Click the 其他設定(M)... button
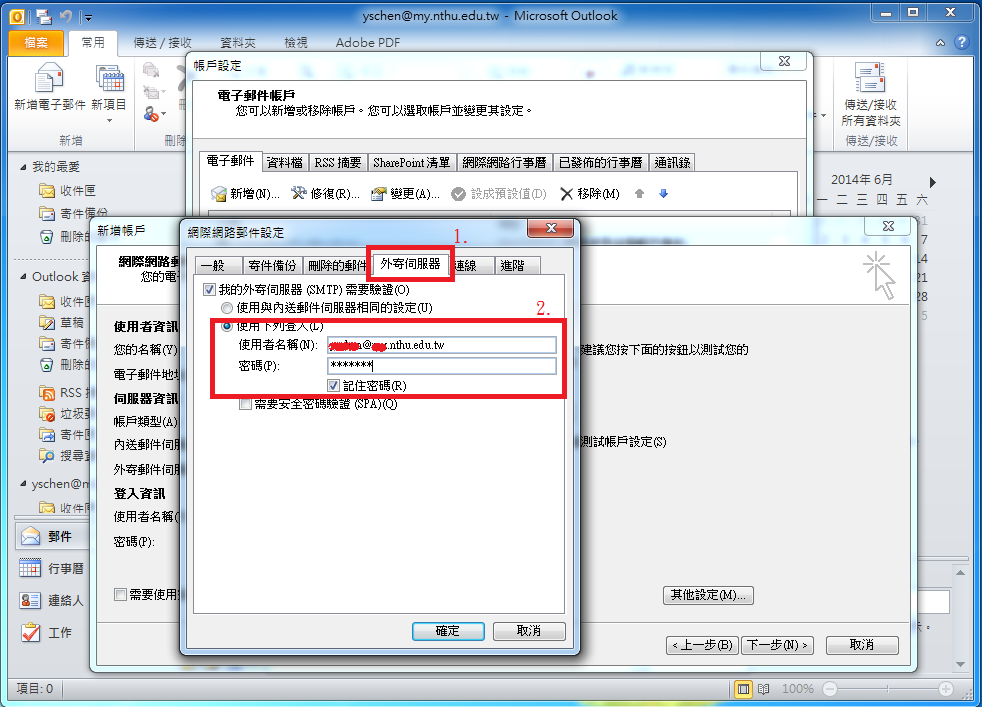 (x=708, y=595)
